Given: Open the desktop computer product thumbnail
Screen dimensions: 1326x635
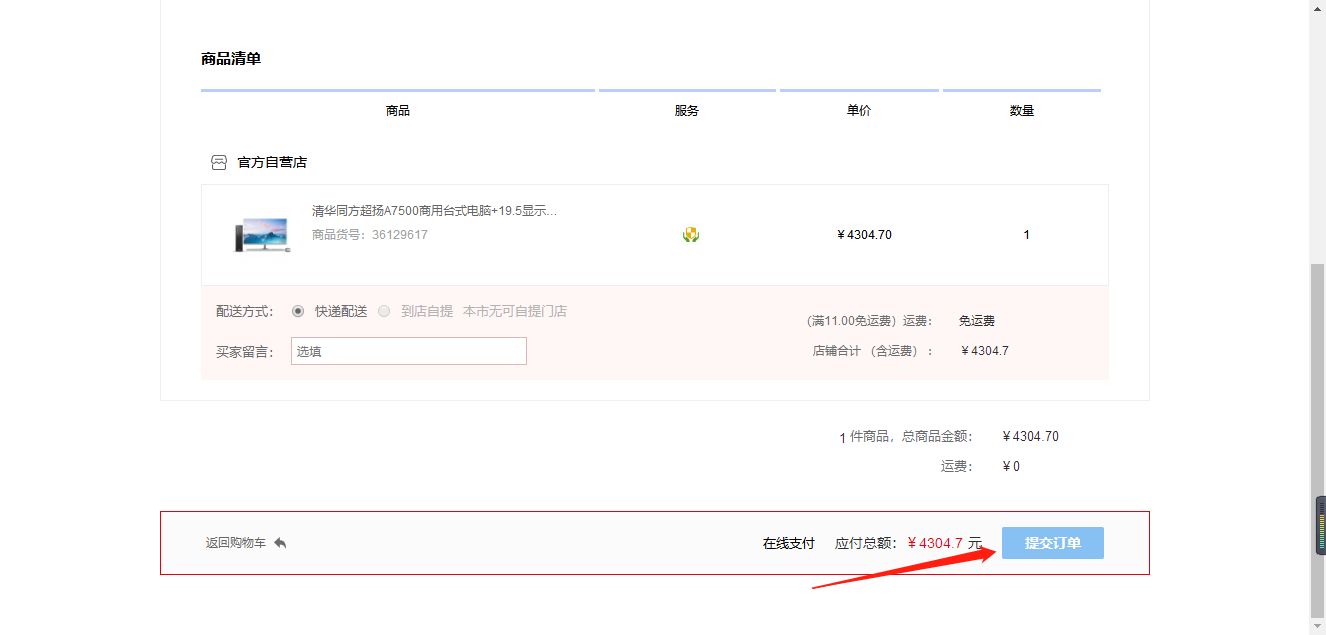Looking at the screenshot, I should [261, 235].
